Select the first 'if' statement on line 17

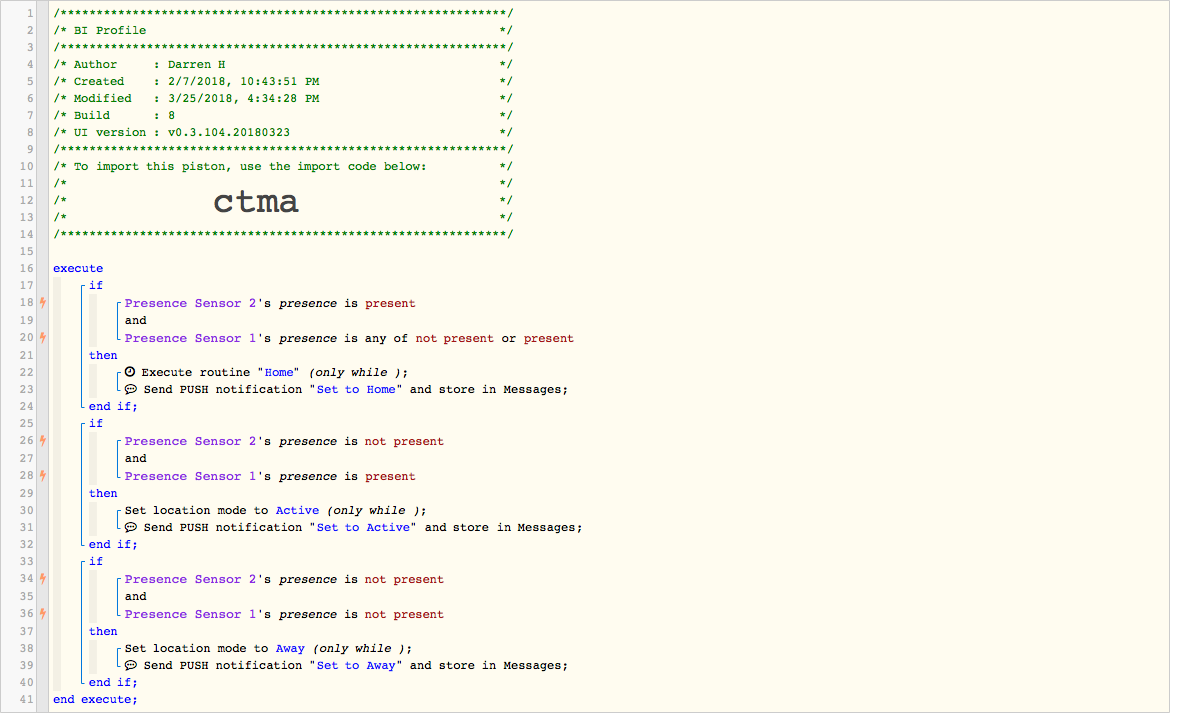[95, 285]
